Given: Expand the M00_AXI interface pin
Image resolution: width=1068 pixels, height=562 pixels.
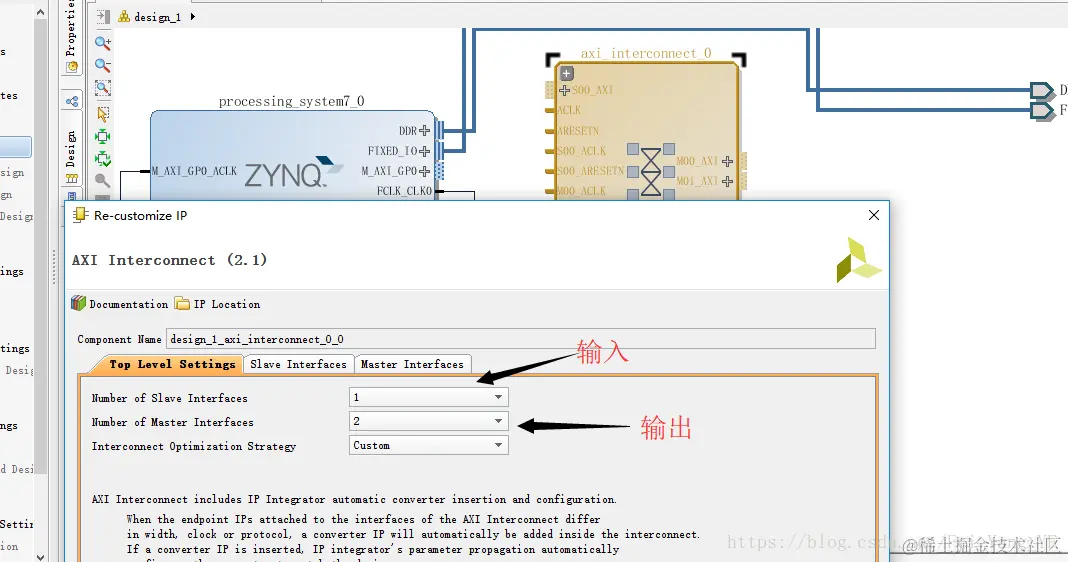Looking at the screenshot, I should 727,161.
